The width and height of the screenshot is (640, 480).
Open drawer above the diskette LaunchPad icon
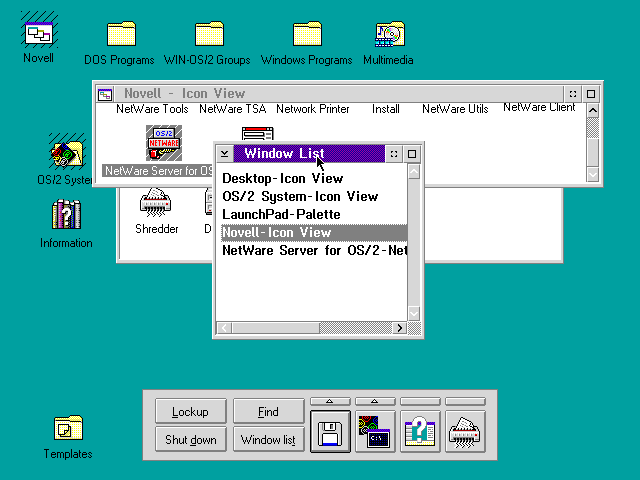tap(330, 402)
